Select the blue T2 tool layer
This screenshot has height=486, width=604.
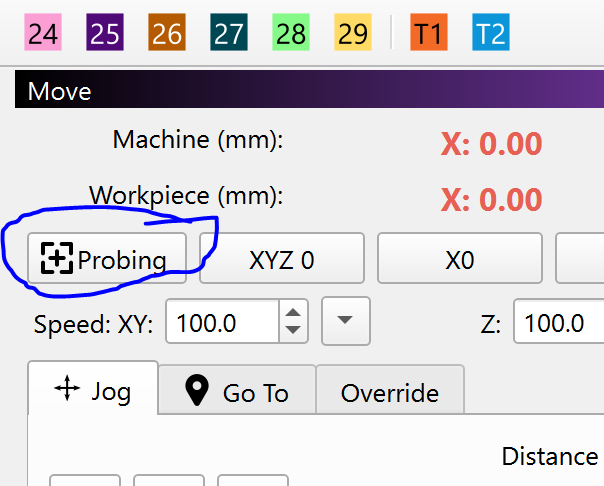(490, 34)
